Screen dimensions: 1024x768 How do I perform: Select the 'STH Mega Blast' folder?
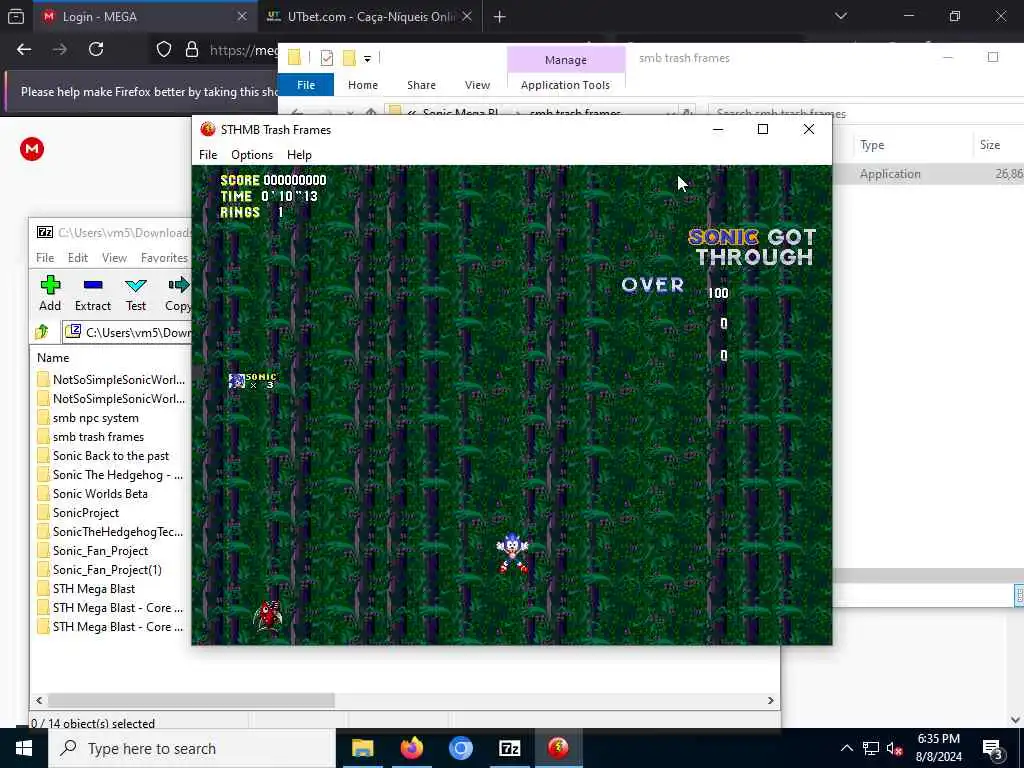point(93,588)
